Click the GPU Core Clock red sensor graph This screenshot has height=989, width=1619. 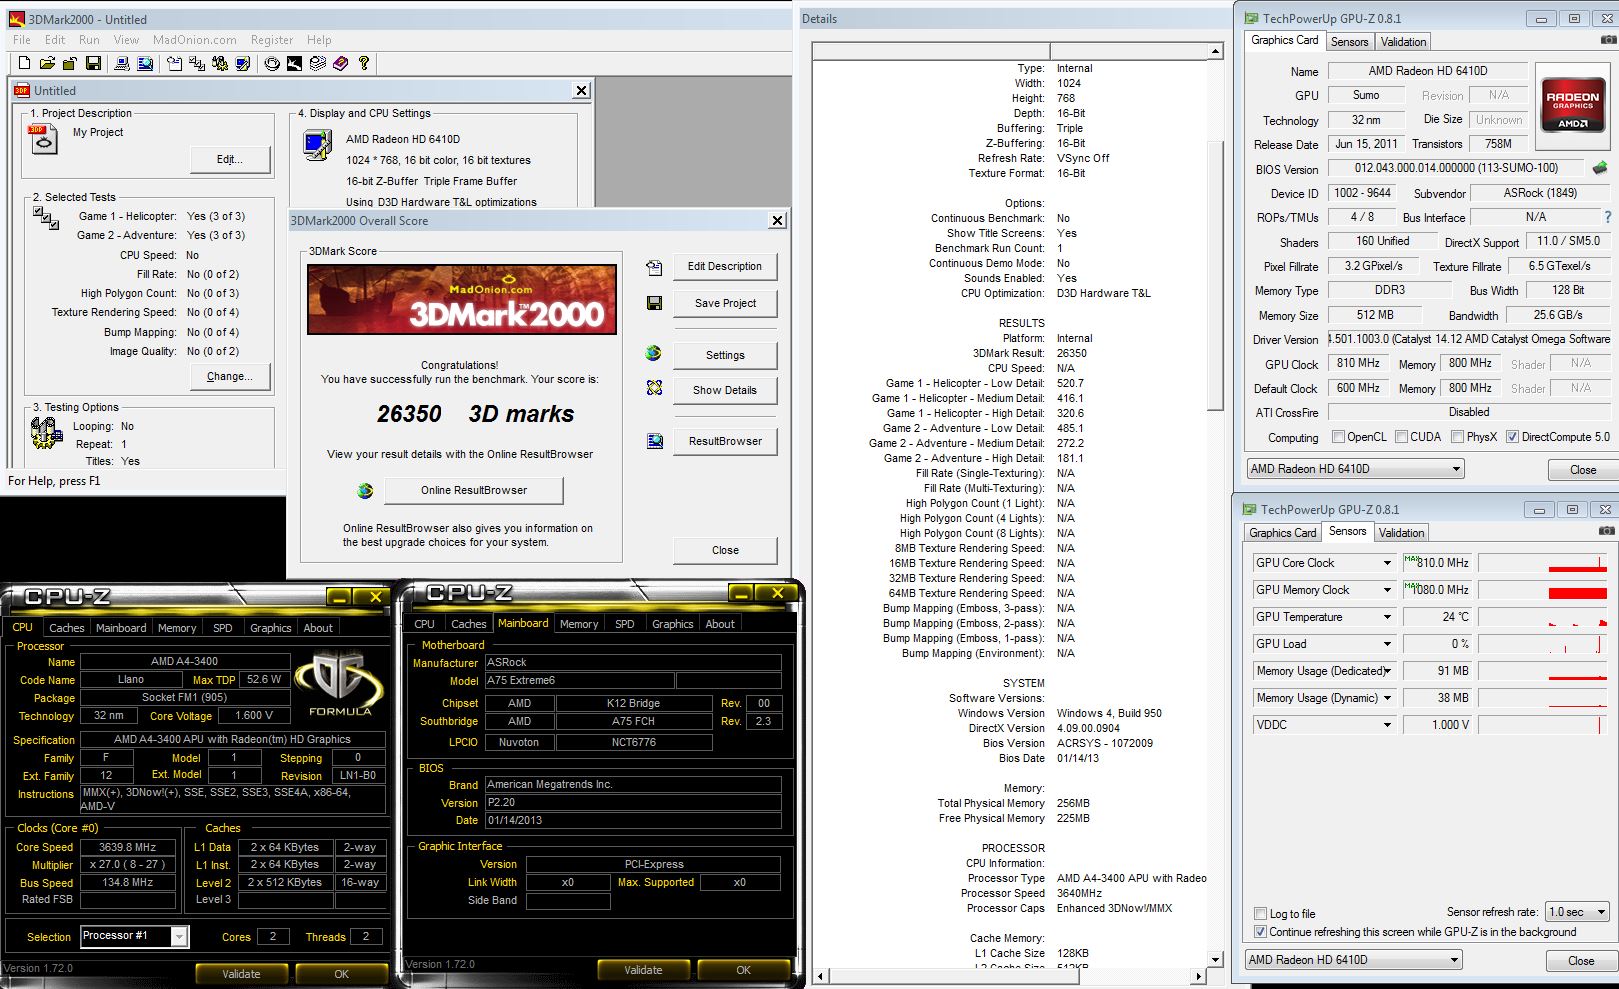(1542, 563)
